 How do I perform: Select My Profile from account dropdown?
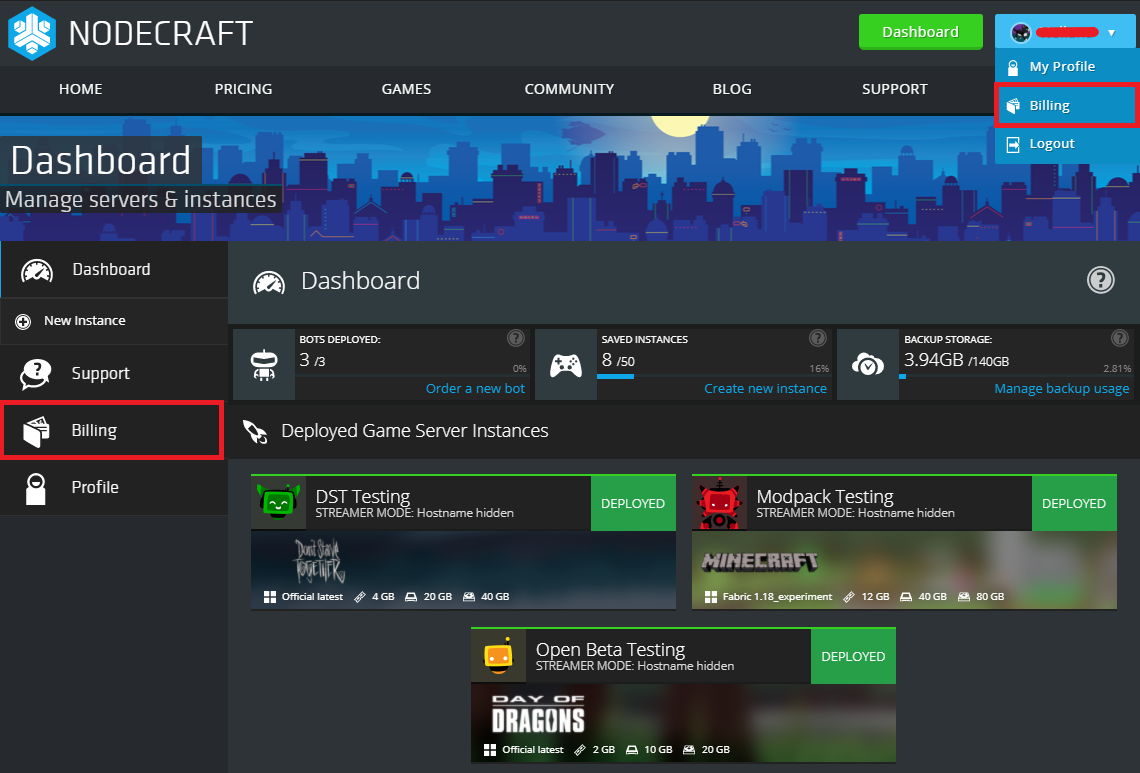[1066, 67]
